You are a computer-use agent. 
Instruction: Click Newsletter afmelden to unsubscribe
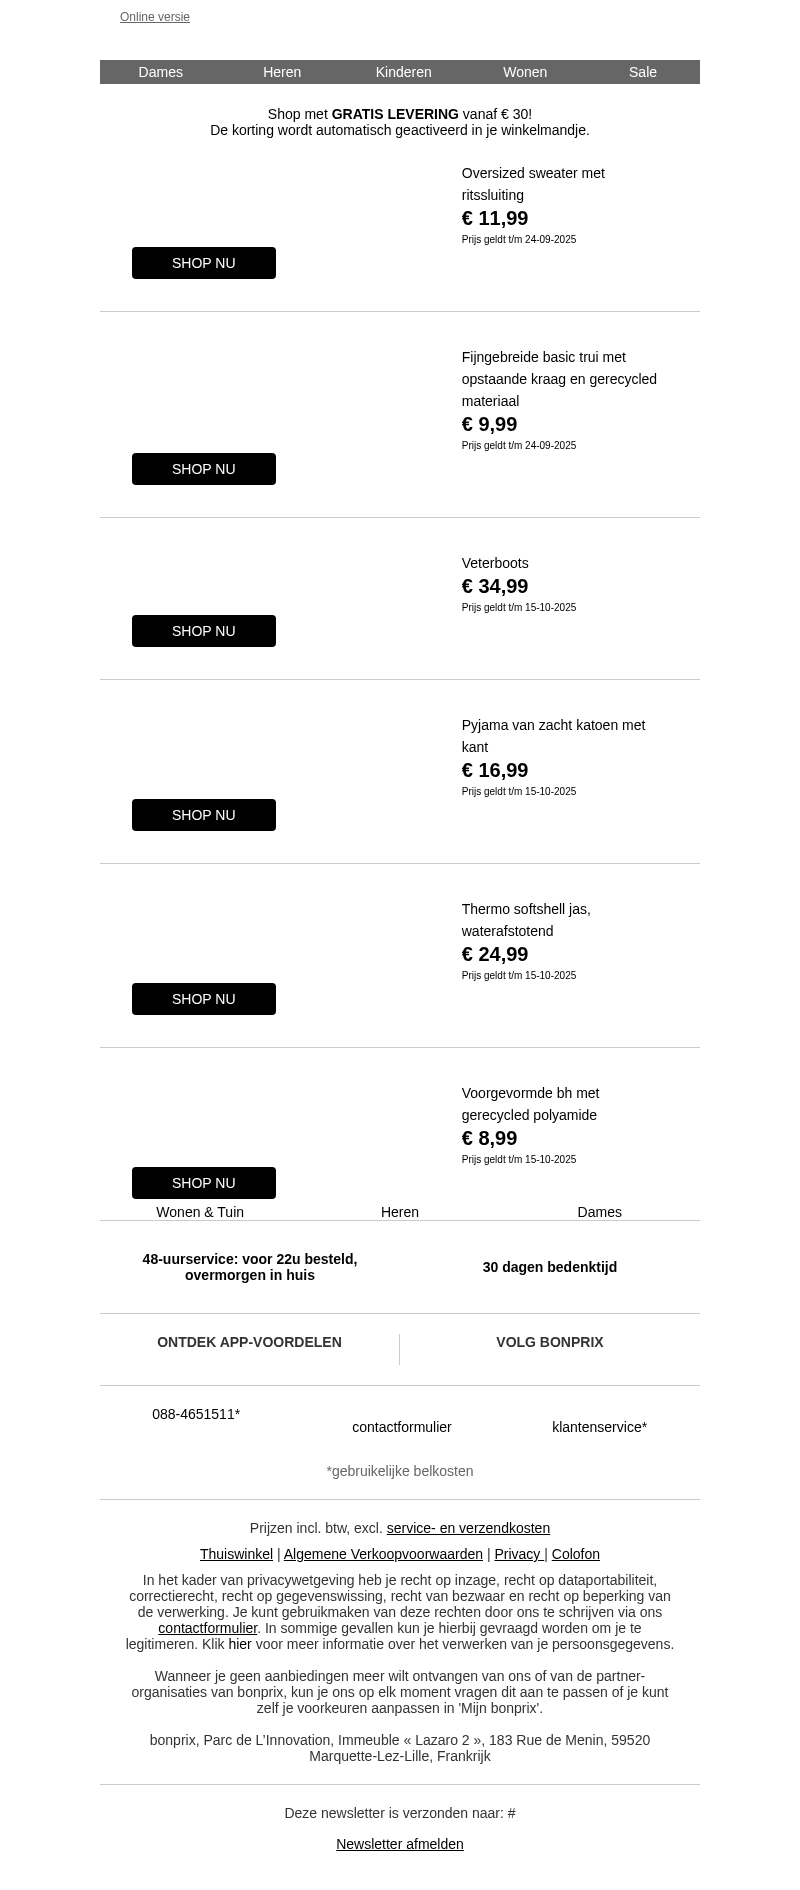click(400, 1844)
